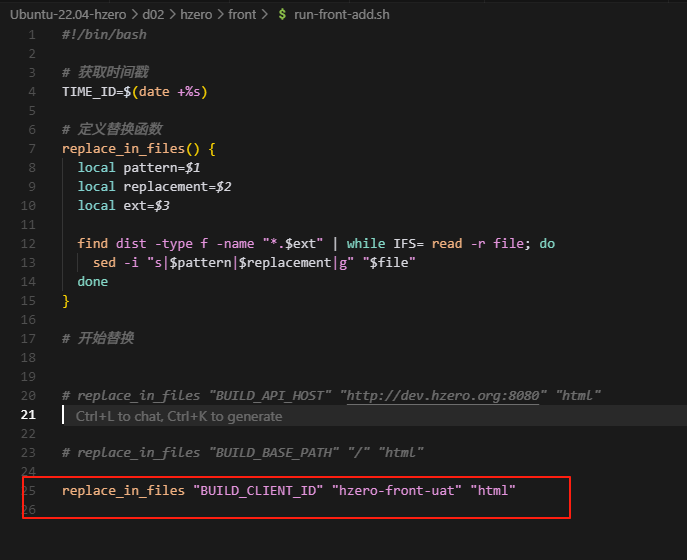
Task: Click line number 7 beside replace_in_files function
Action: [x=32, y=149]
